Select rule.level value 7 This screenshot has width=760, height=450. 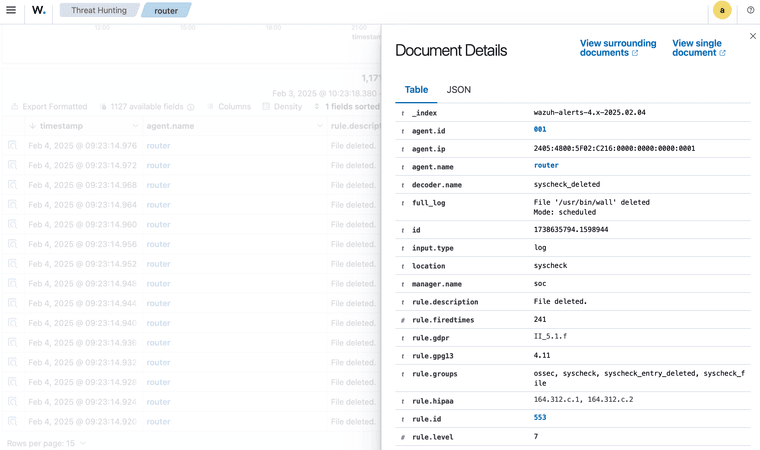tap(536, 436)
